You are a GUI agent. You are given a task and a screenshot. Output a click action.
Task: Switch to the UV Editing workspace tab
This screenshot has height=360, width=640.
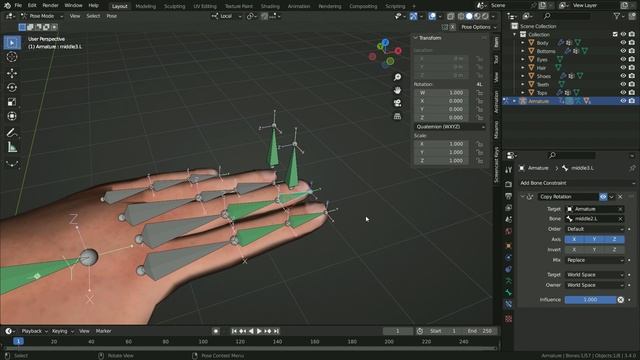pyautogui.click(x=205, y=6)
